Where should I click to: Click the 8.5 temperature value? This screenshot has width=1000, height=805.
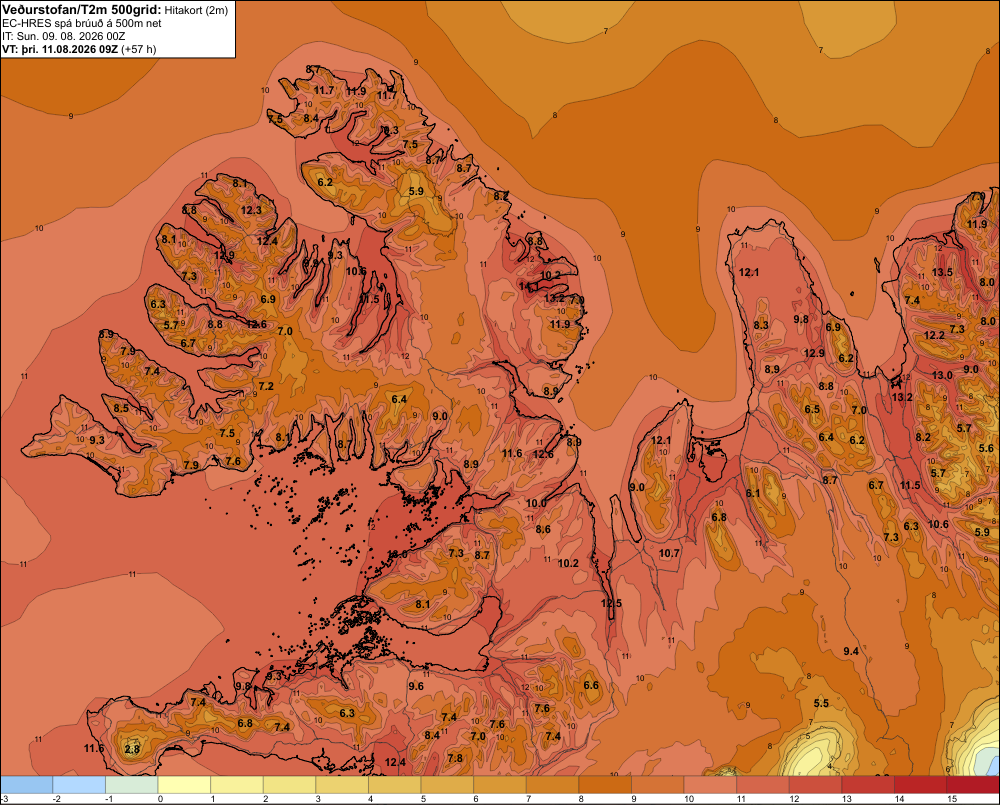pyautogui.click(x=121, y=408)
